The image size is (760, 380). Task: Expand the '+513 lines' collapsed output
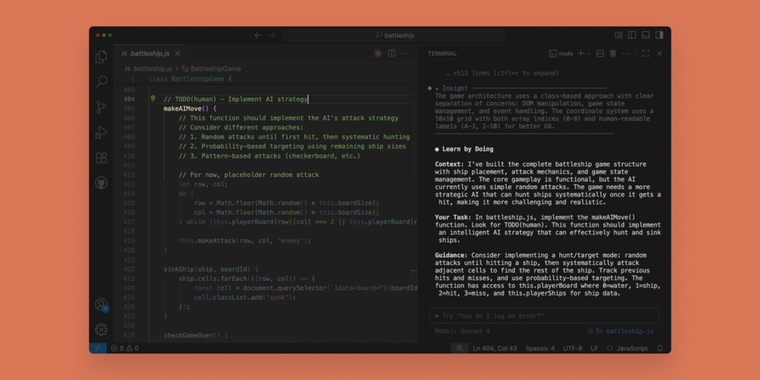click(502, 73)
